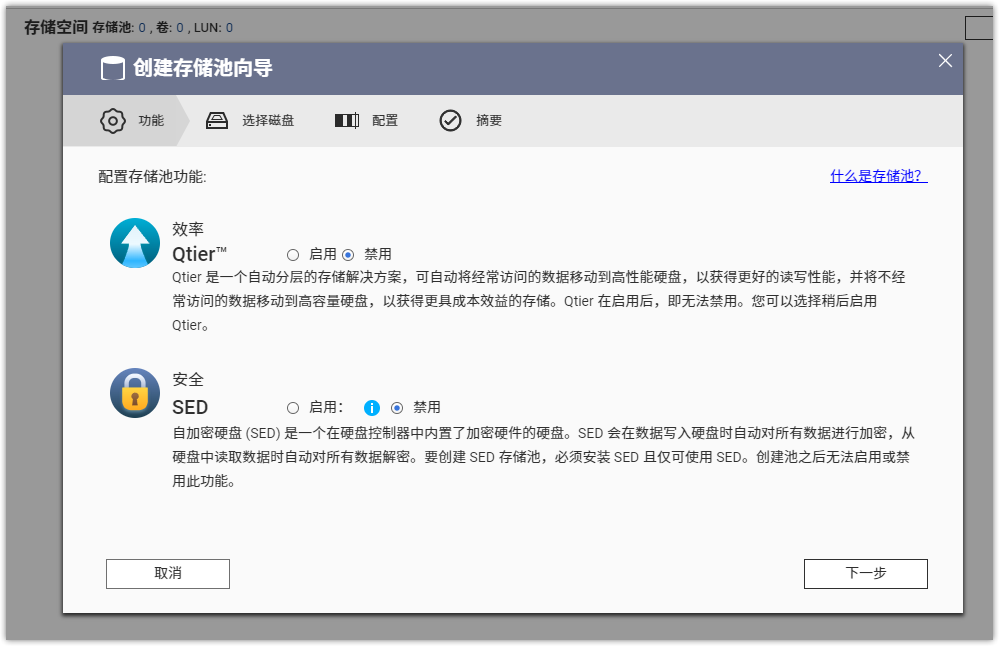
Task: Click the storage pool cylinder icon in title
Action: point(113,69)
